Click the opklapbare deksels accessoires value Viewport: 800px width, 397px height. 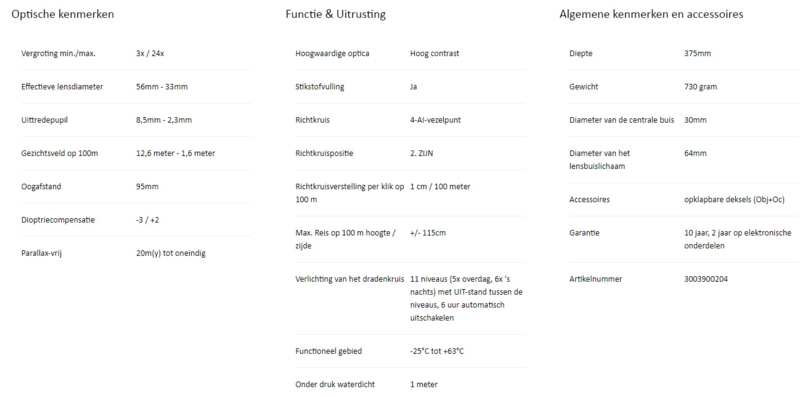734,200
